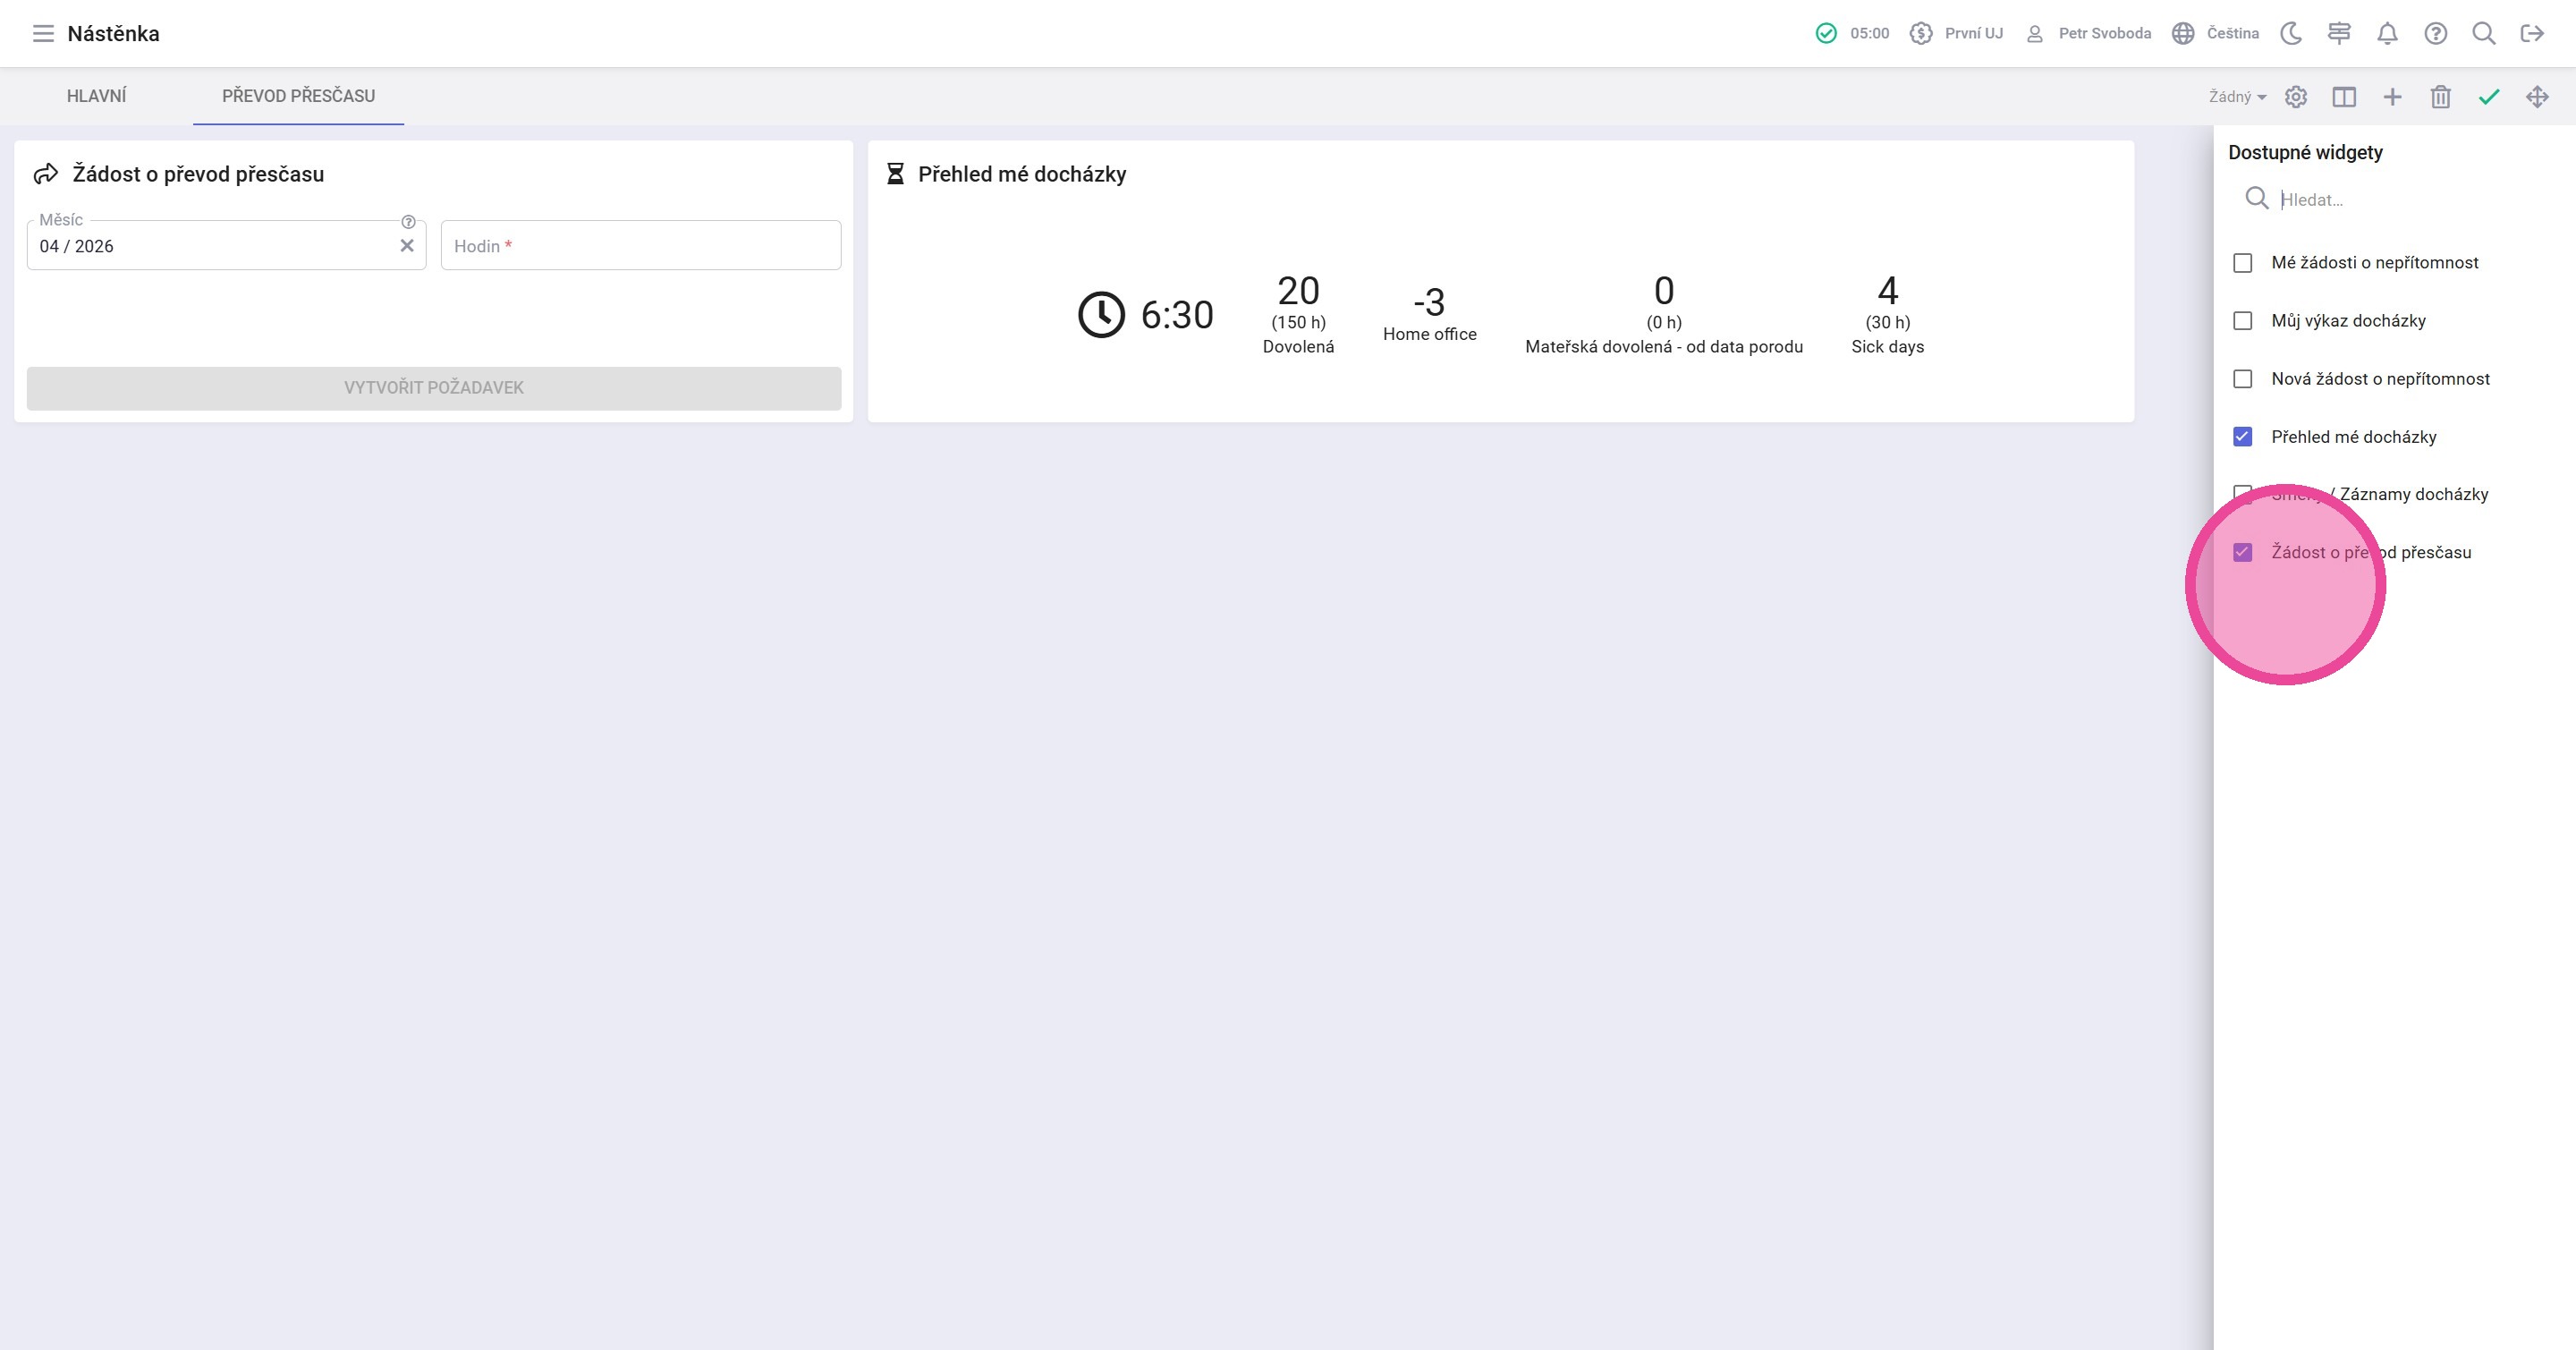The width and height of the screenshot is (2576, 1350).
Task: Check Můj výkaz docházky widget
Action: coord(2243,321)
